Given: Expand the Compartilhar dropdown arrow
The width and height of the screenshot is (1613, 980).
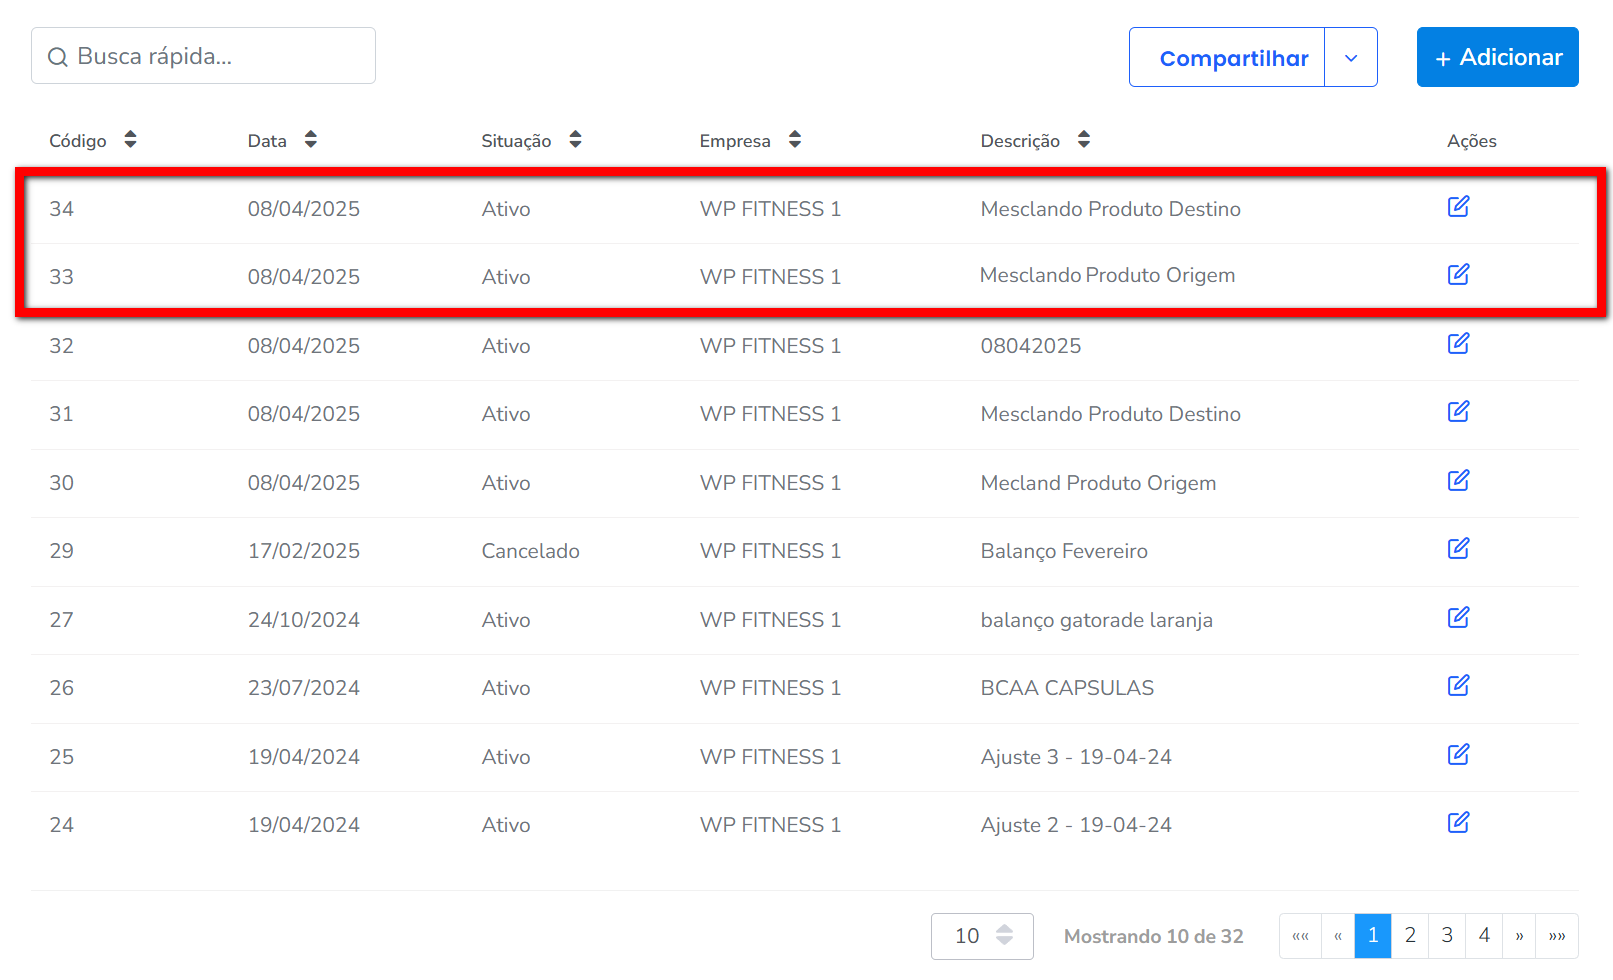Looking at the screenshot, I should pyautogui.click(x=1351, y=58).
